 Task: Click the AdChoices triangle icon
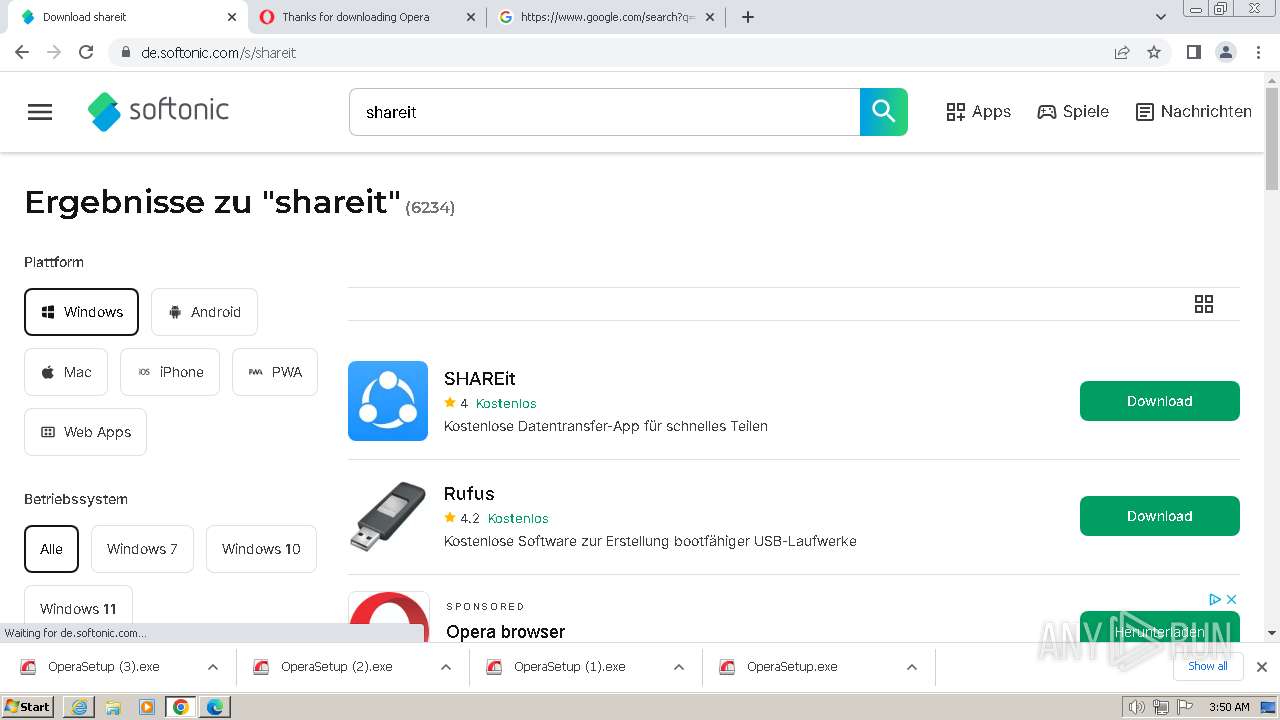pyautogui.click(x=1215, y=599)
